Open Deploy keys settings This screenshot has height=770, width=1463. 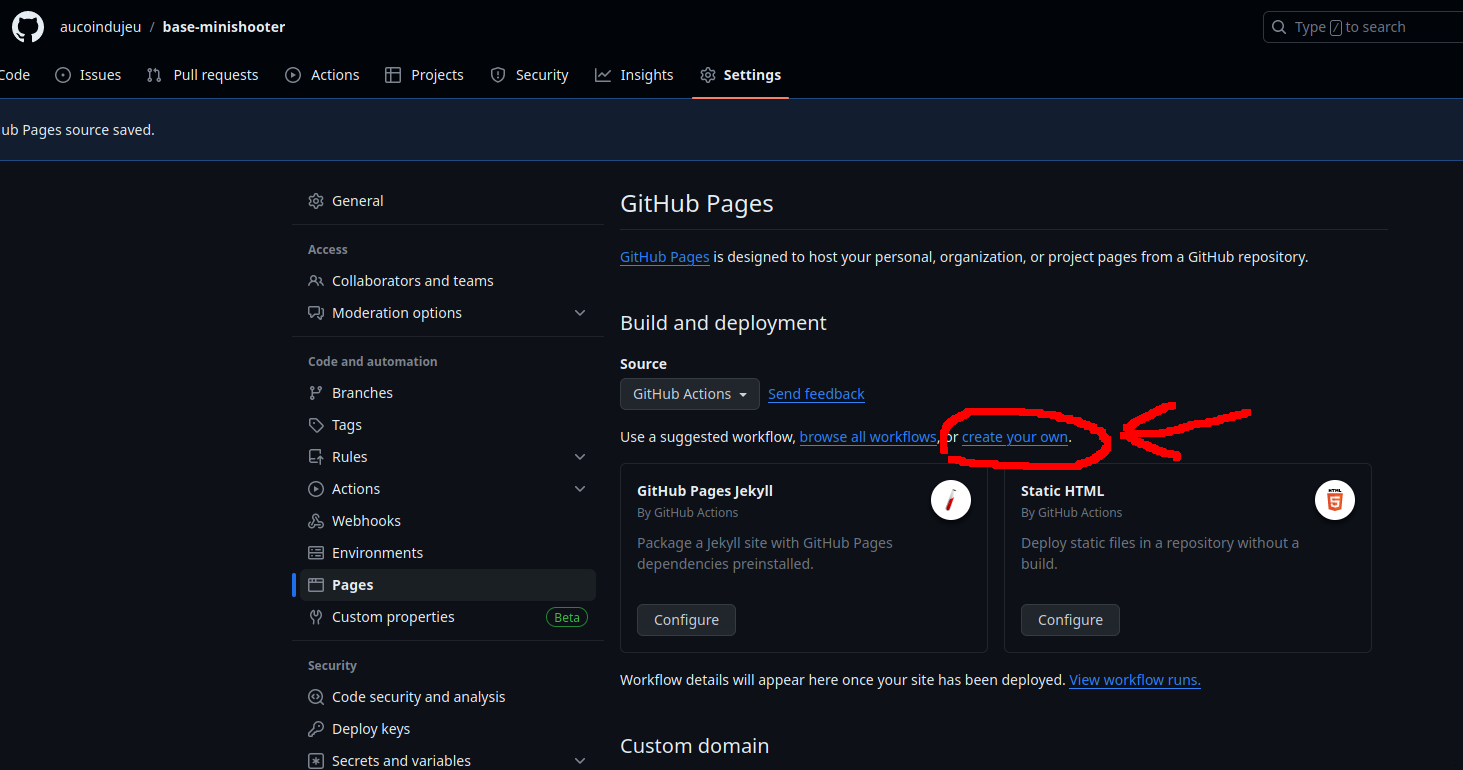[448, 729]
